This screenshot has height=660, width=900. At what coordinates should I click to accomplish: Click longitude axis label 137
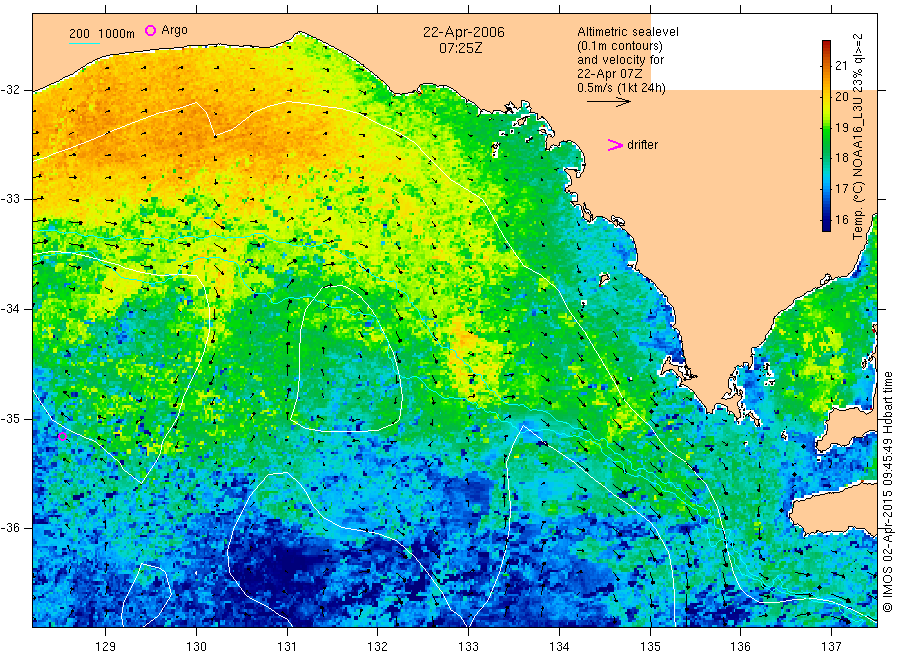pos(831,647)
